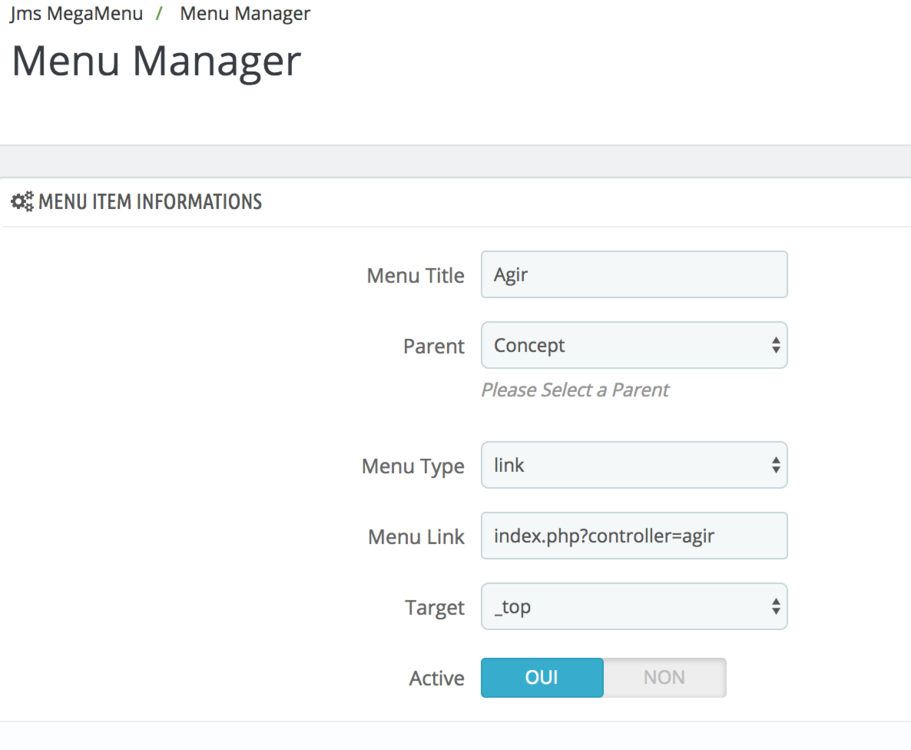Open the Target dropdown showing _top
The height and width of the screenshot is (750, 911).
634,607
